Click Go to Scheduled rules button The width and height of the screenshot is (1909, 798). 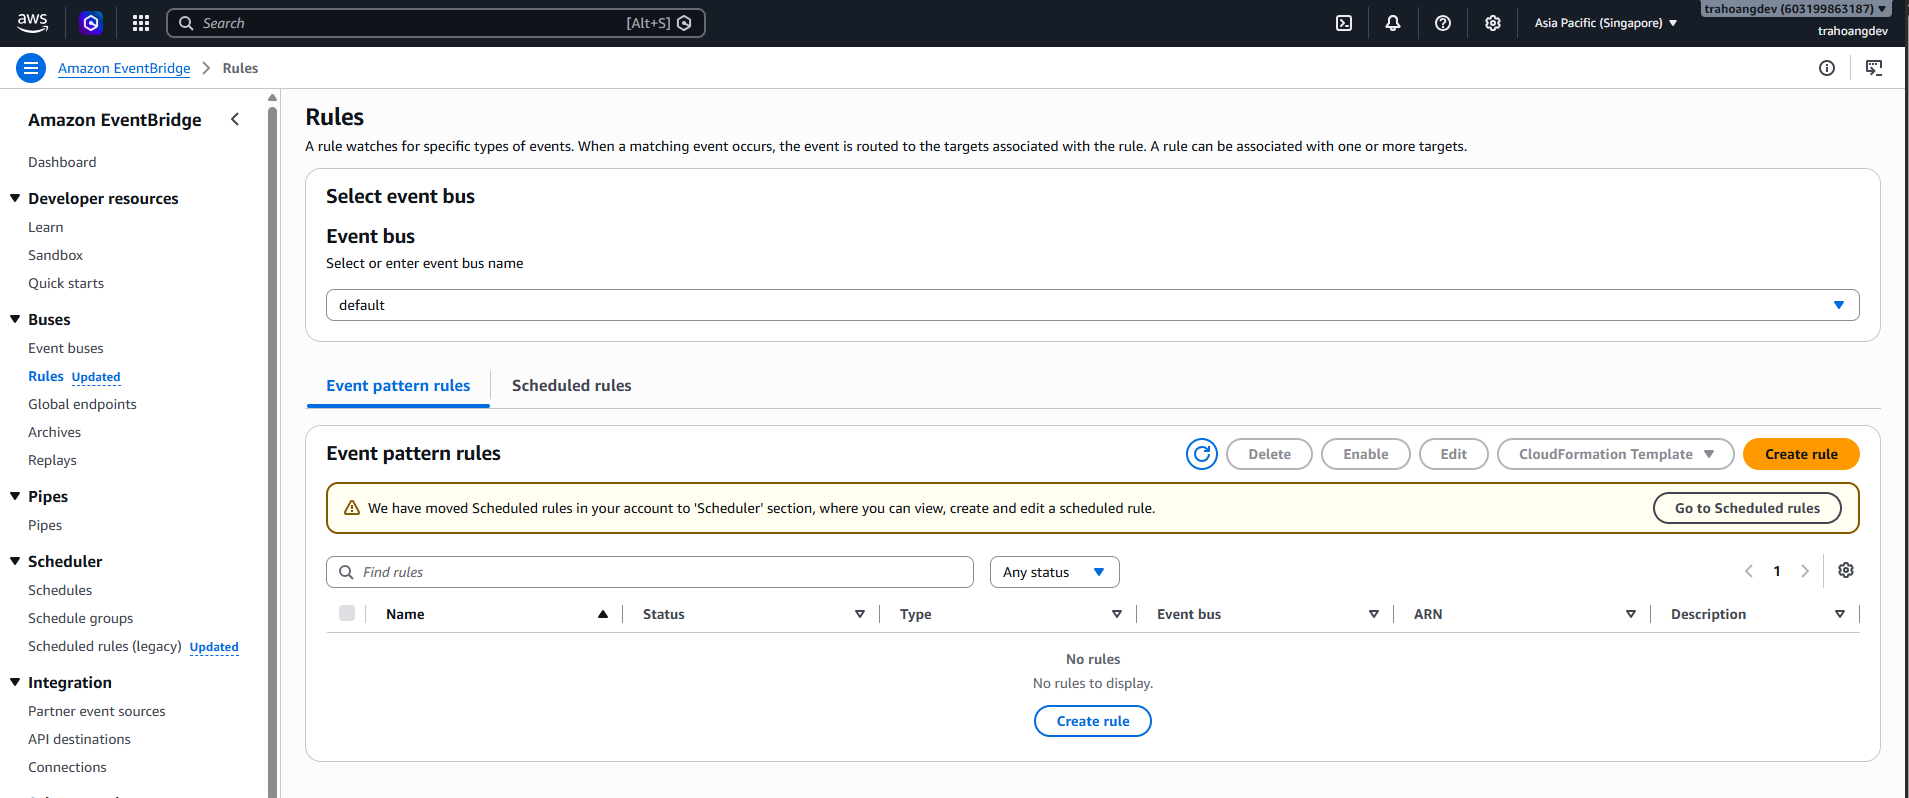1747,508
